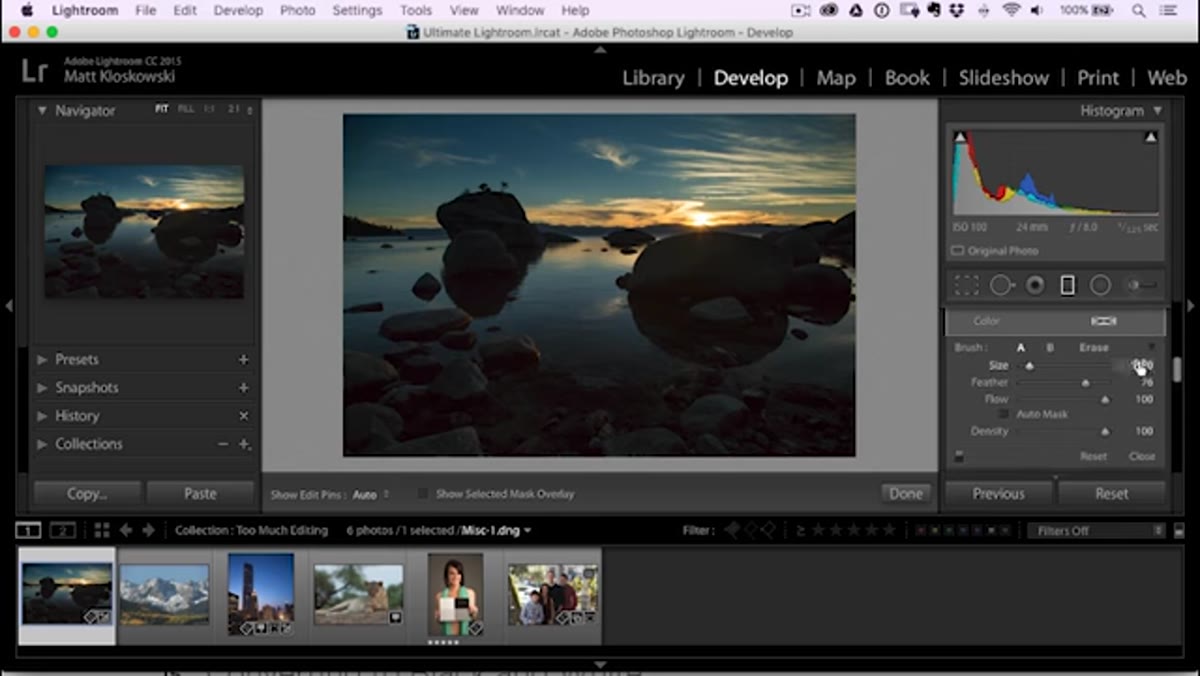This screenshot has width=1200, height=676.
Task: Expand the Presets panel
Action: 43,360
